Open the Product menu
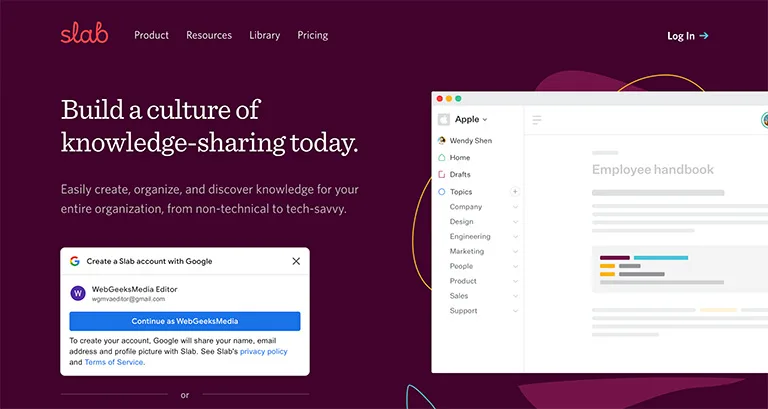 [151, 35]
